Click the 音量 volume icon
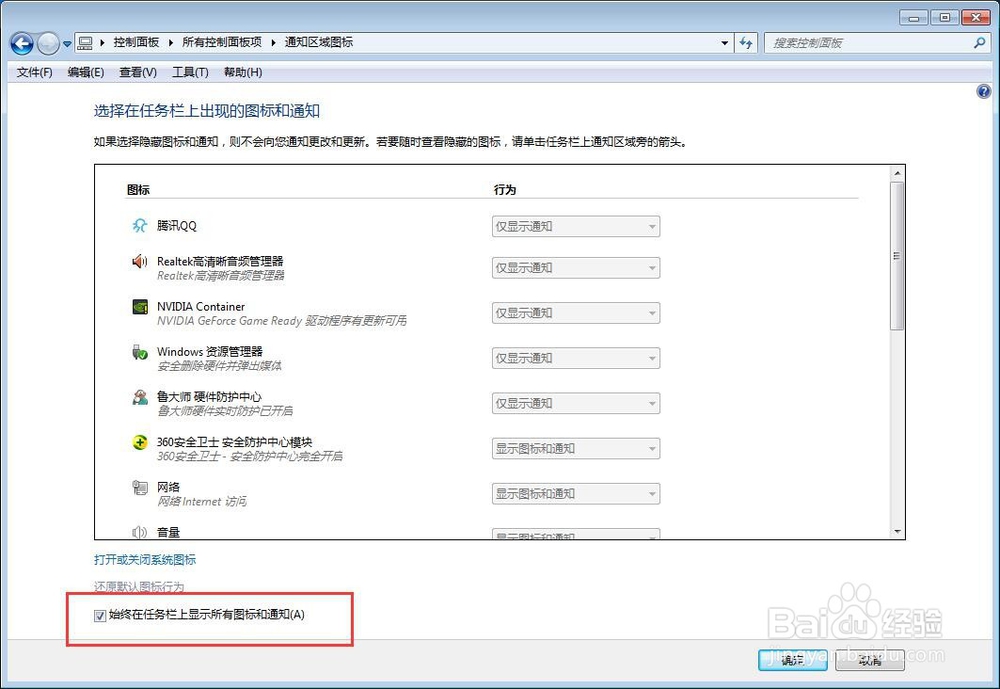The width and height of the screenshot is (1000, 689). 139,532
